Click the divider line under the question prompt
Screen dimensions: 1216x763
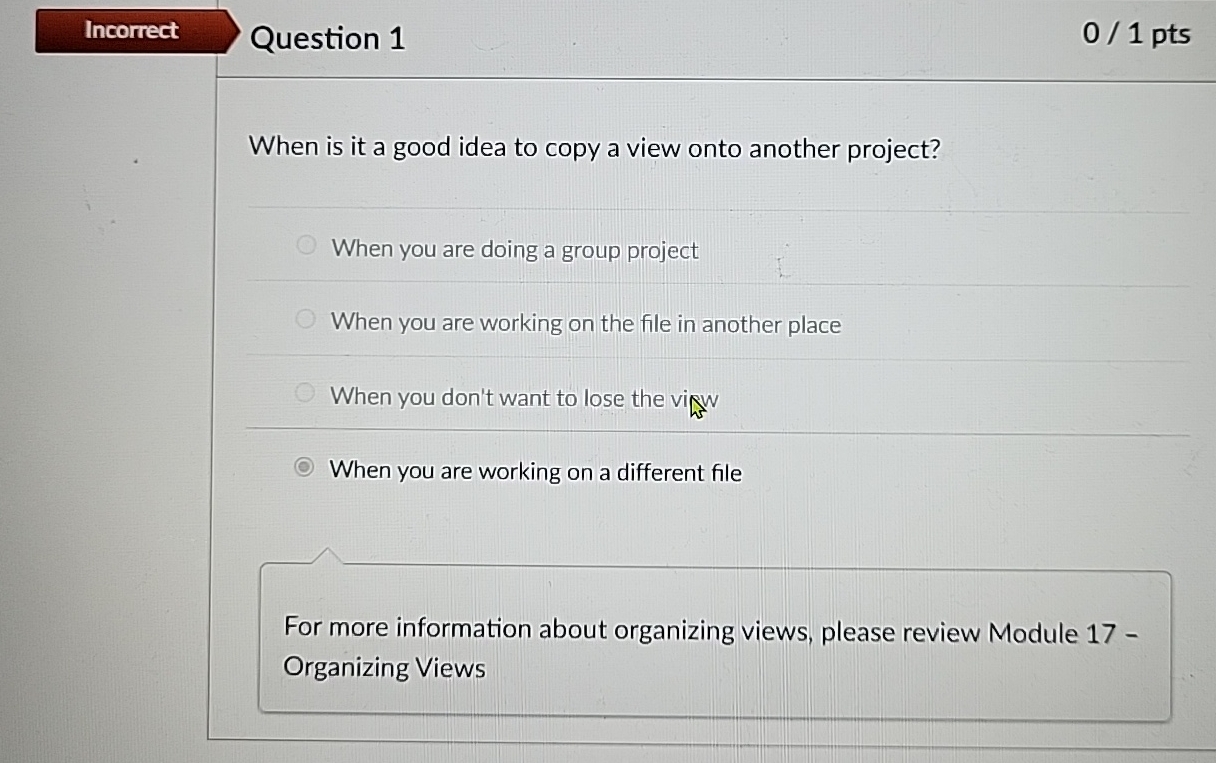[715, 206]
